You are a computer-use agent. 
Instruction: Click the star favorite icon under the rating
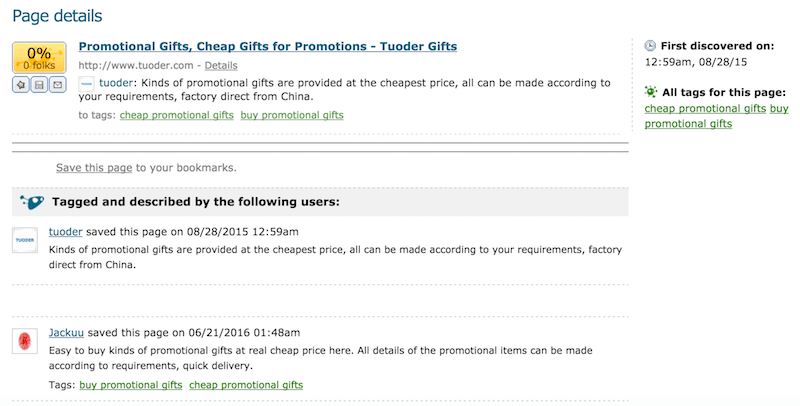pyautogui.click(x=21, y=85)
